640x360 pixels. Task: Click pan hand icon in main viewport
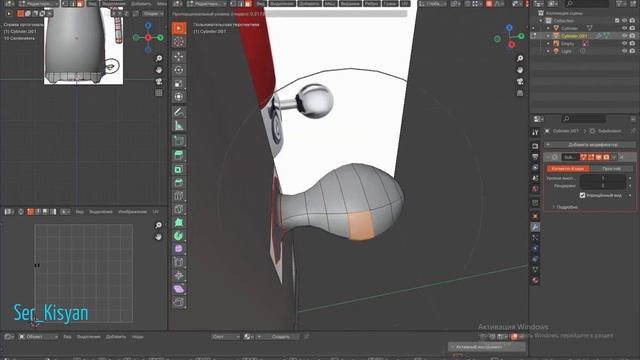[x=520, y=70]
